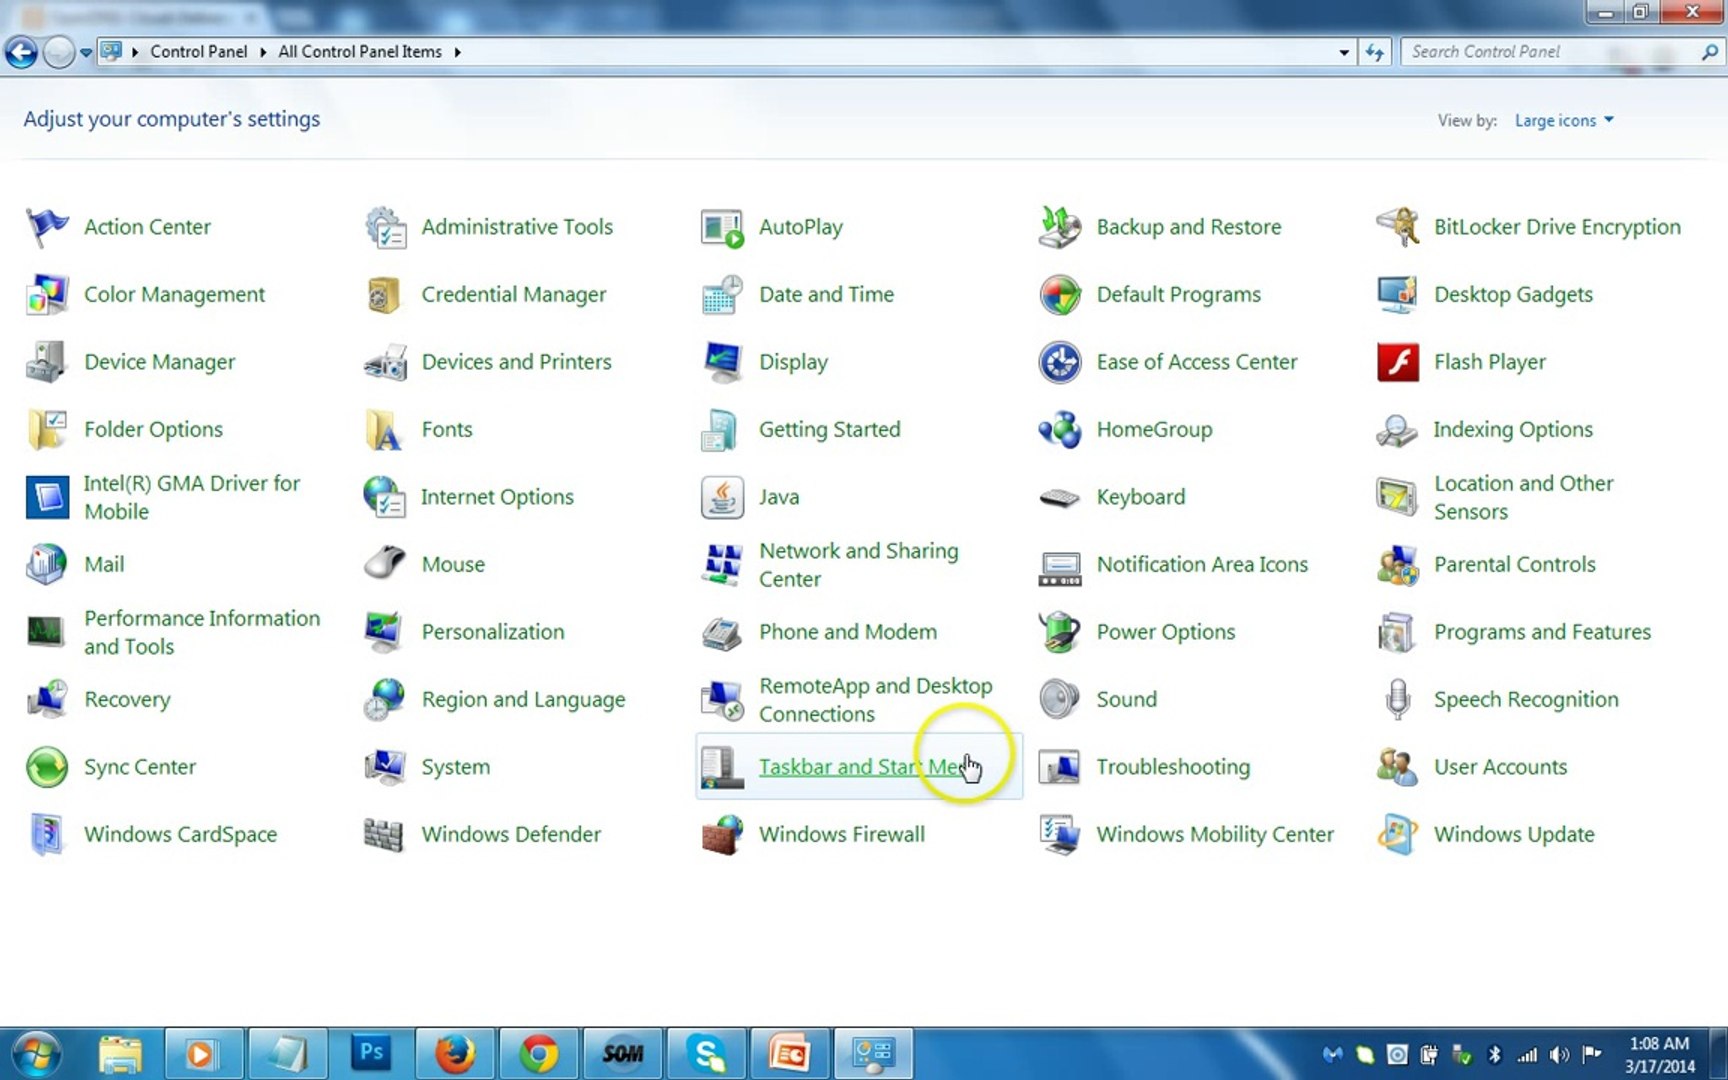This screenshot has width=1728, height=1080.
Task: Click the Device Manager icon
Action: pos(46,362)
